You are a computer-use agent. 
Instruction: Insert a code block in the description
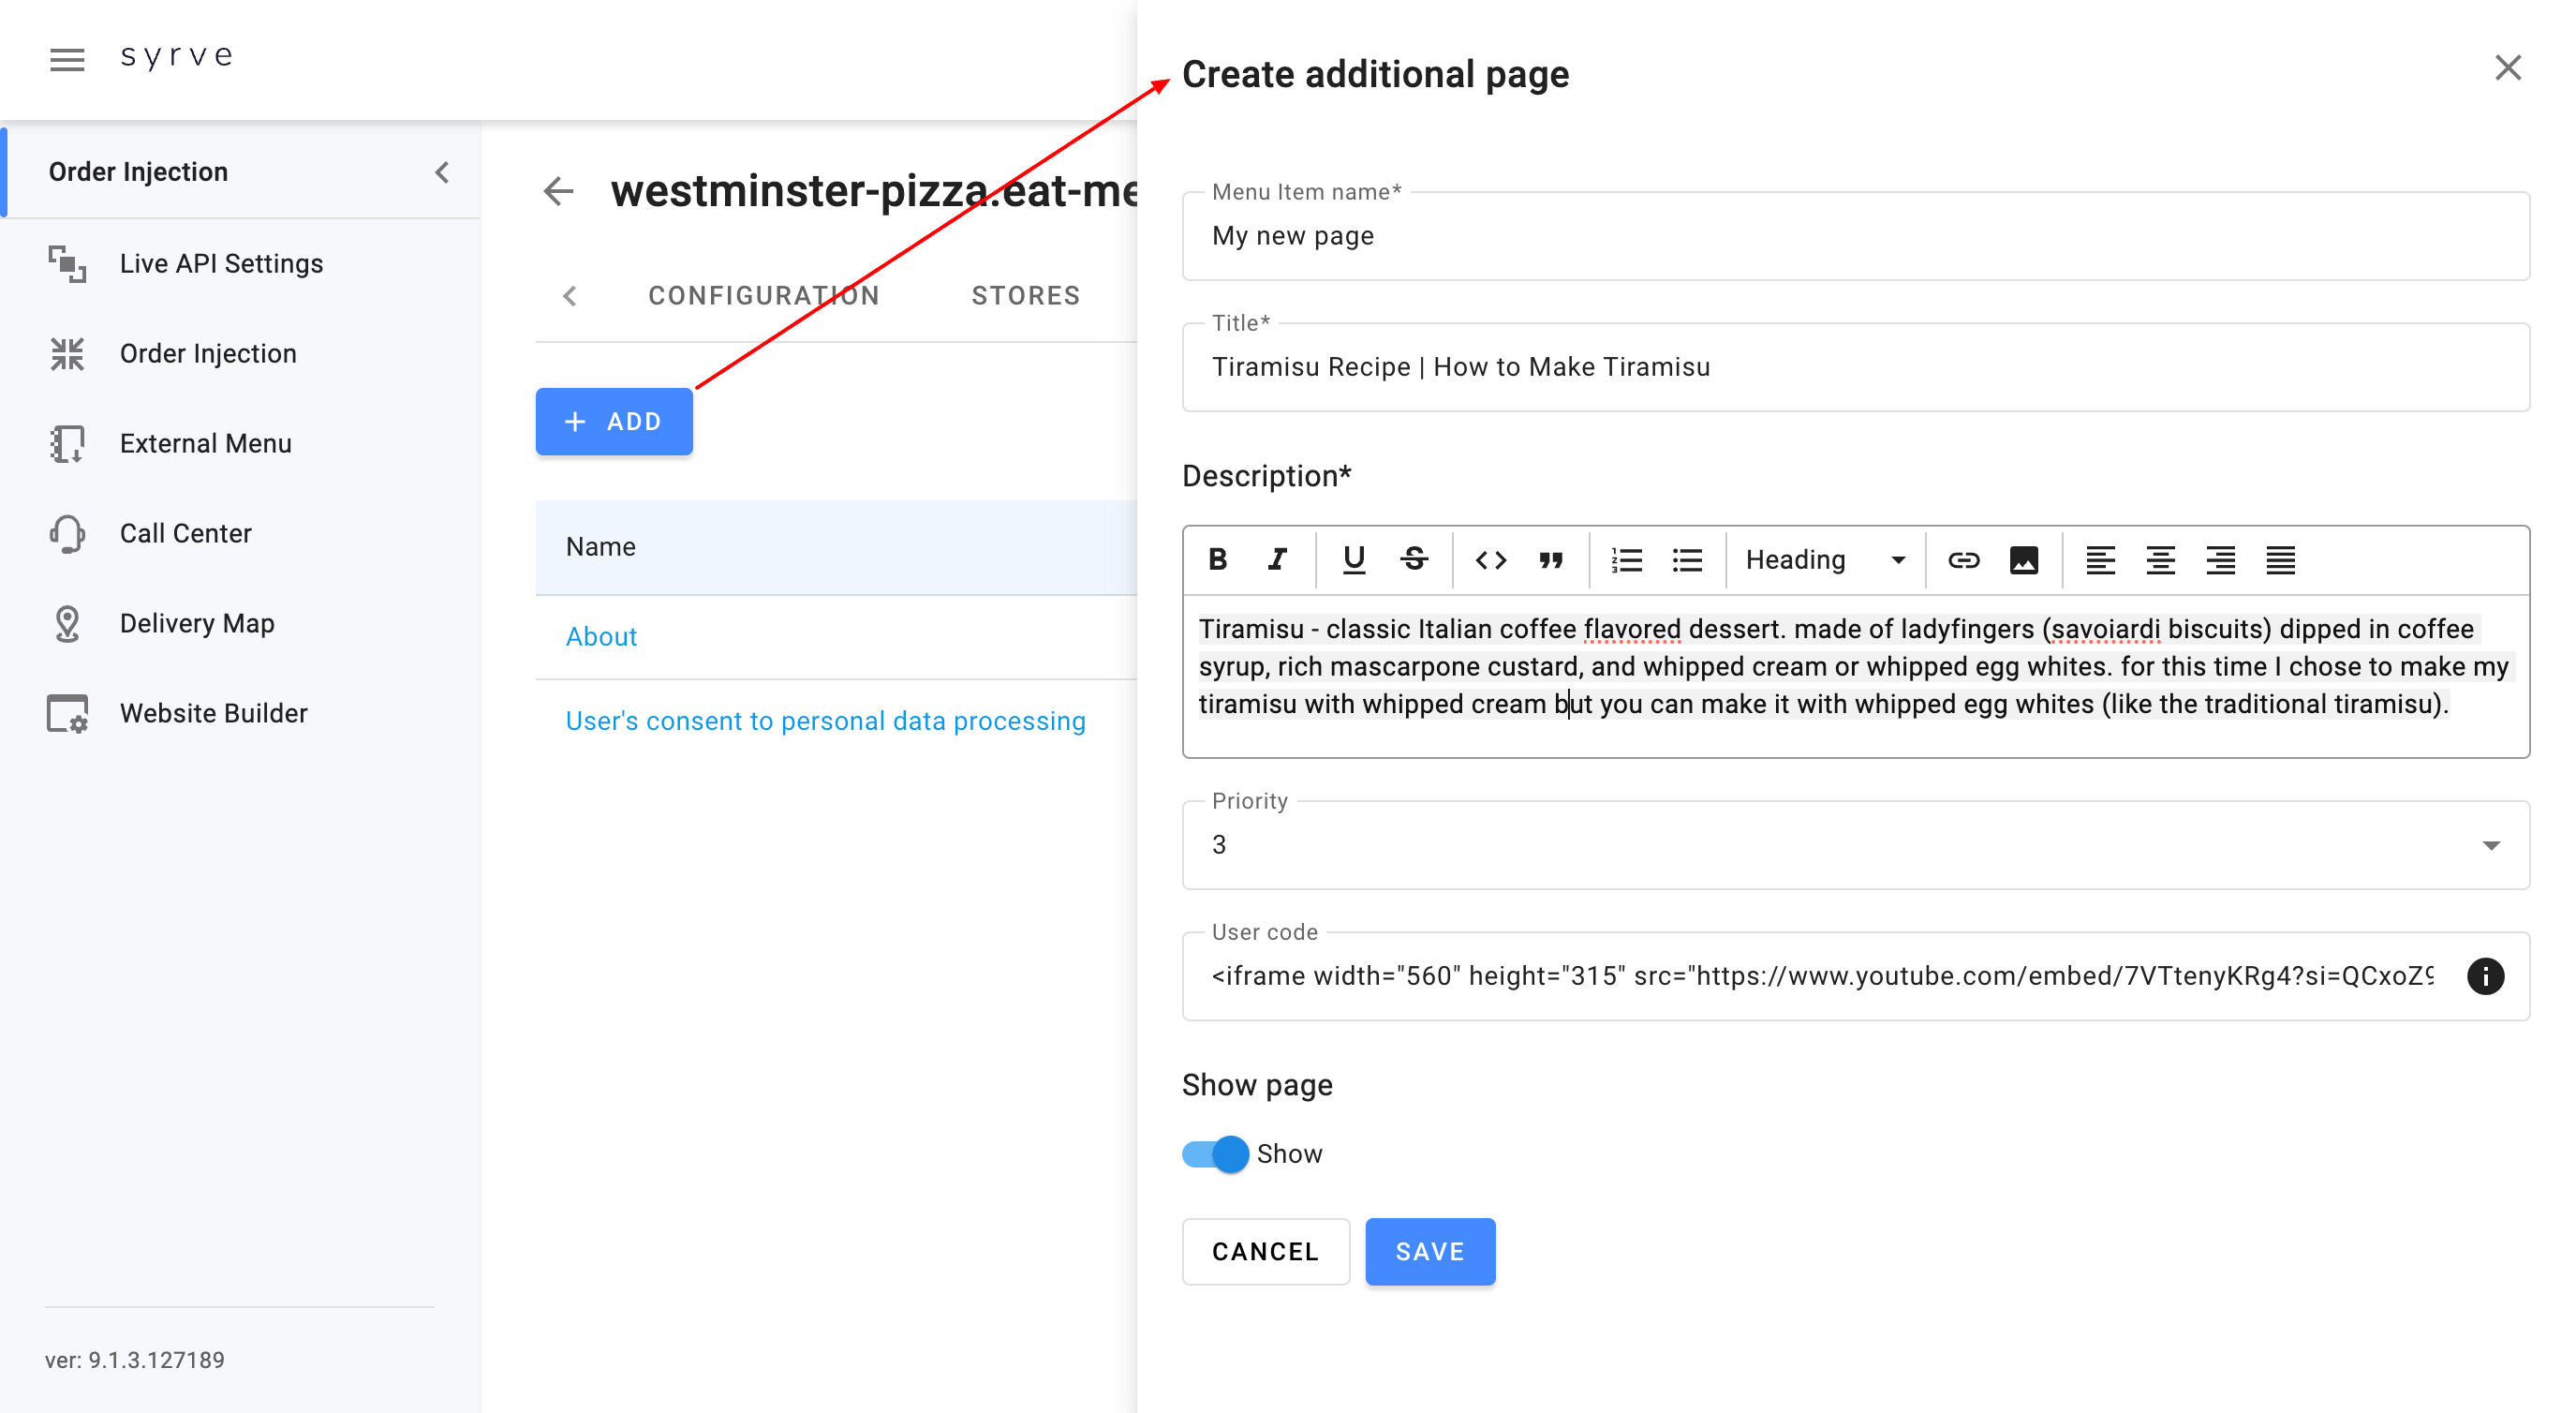[x=1490, y=559]
